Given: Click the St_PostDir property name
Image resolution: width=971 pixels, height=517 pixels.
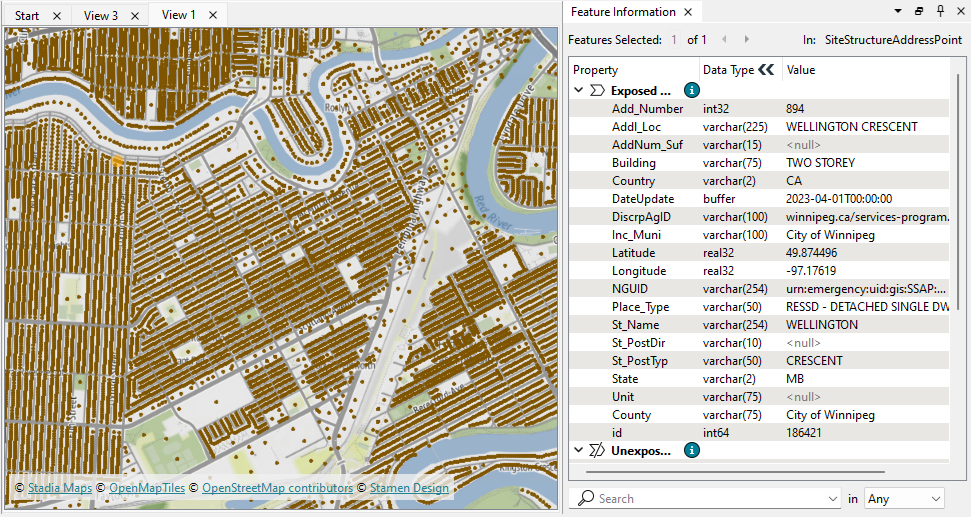Looking at the screenshot, I should pyautogui.click(x=638, y=342).
